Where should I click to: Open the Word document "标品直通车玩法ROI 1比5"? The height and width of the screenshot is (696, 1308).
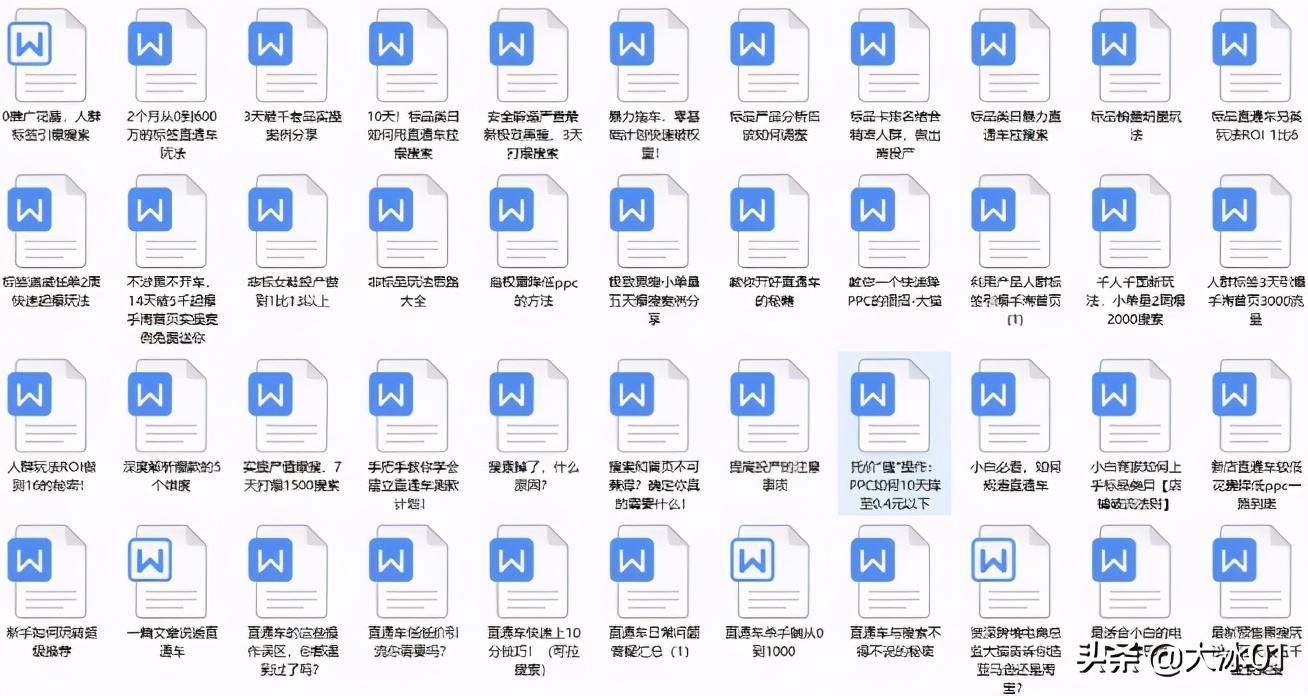click(x=1251, y=55)
